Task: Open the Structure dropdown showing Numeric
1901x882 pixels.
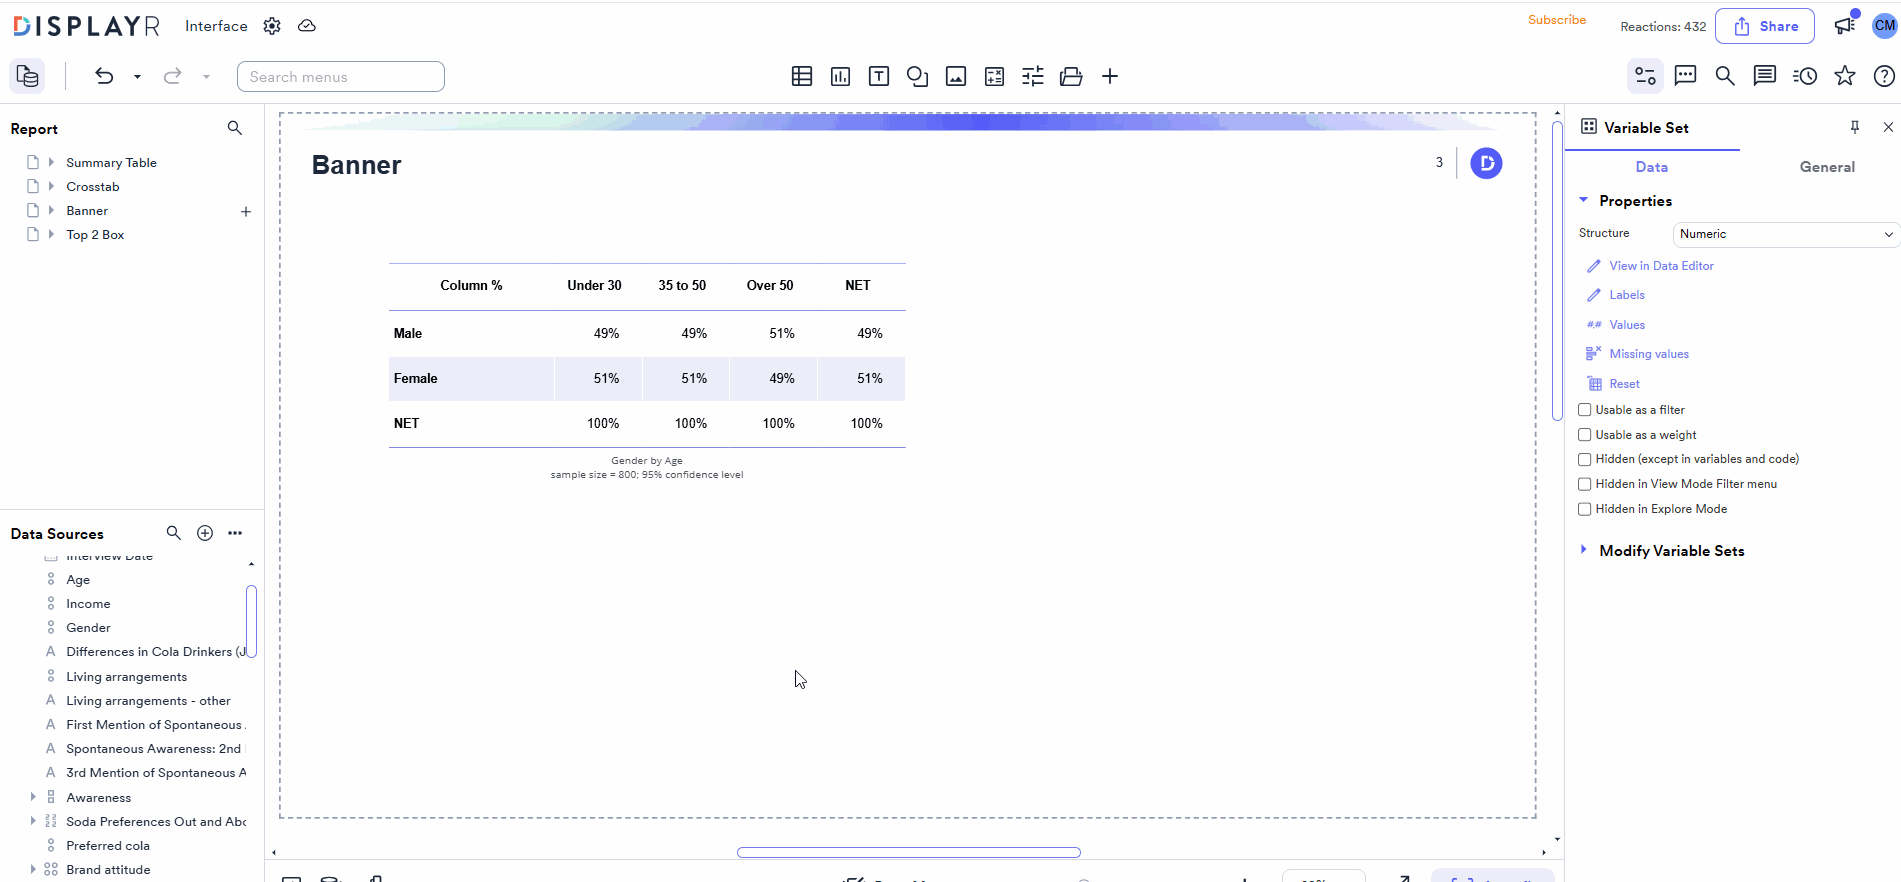Action: pos(1785,234)
